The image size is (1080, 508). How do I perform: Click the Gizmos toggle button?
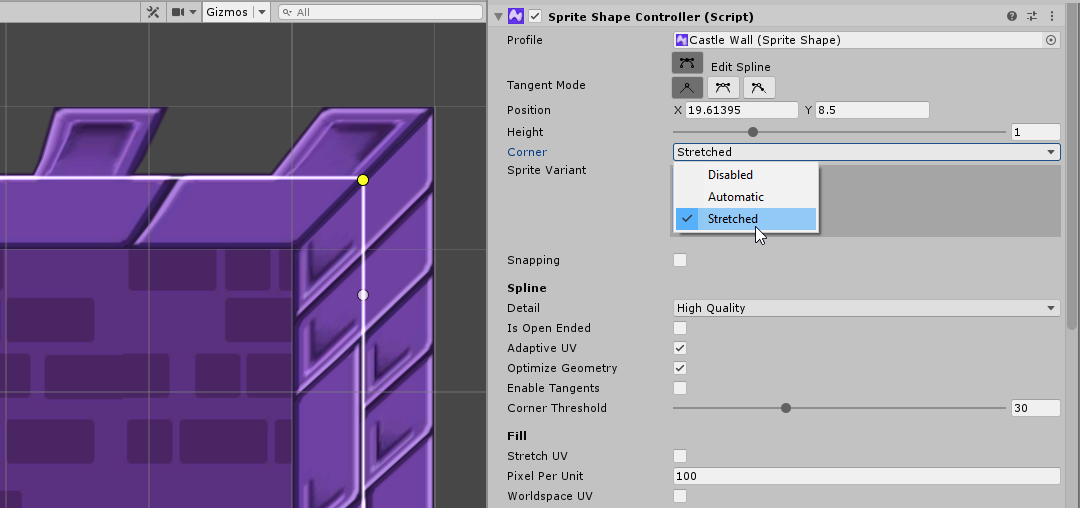point(226,12)
